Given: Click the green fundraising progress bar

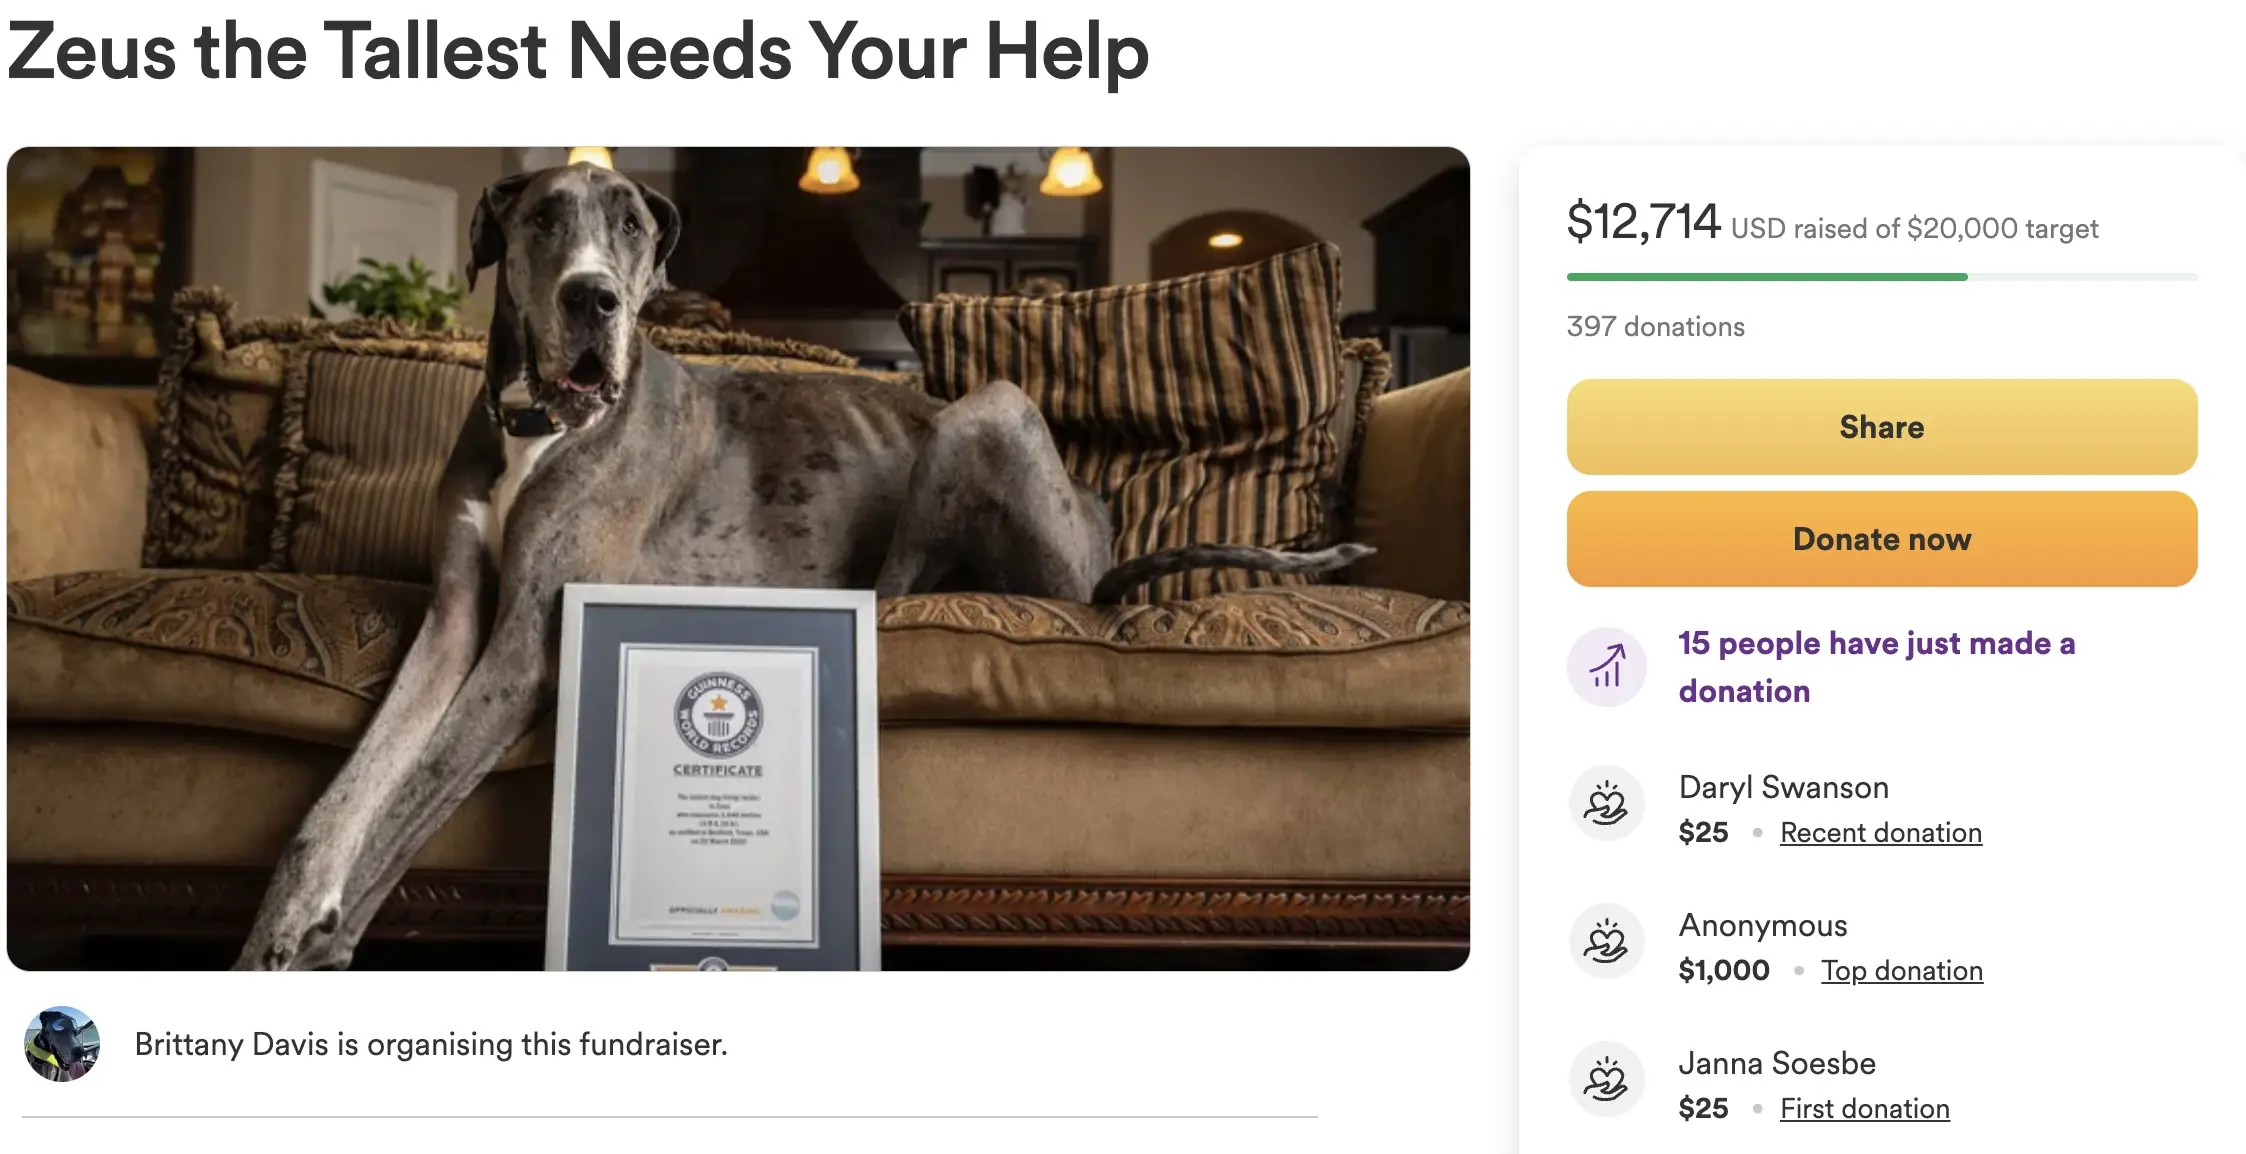Looking at the screenshot, I should pos(1881,277).
